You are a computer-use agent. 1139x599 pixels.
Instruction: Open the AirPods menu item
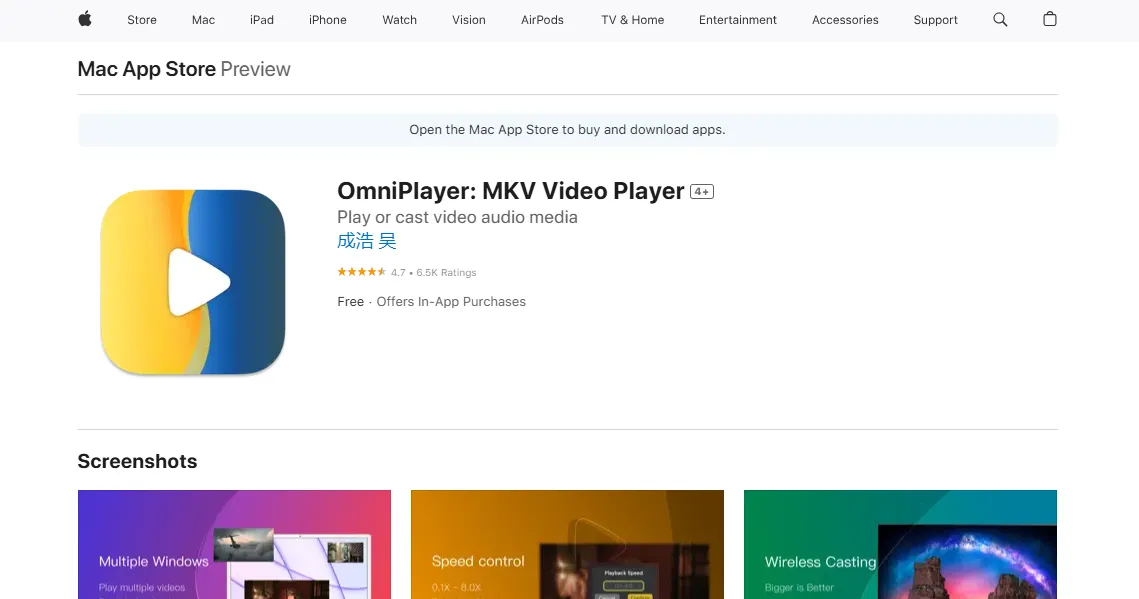pyautogui.click(x=542, y=20)
